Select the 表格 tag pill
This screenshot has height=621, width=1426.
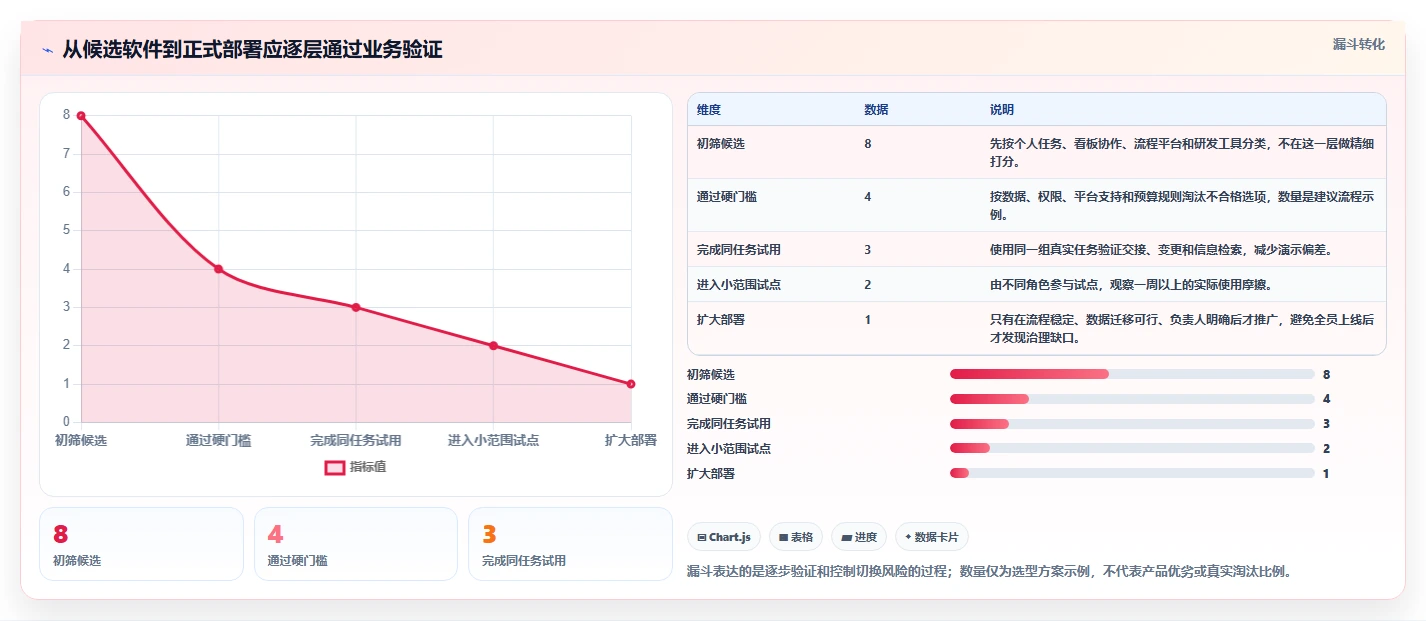coord(796,537)
